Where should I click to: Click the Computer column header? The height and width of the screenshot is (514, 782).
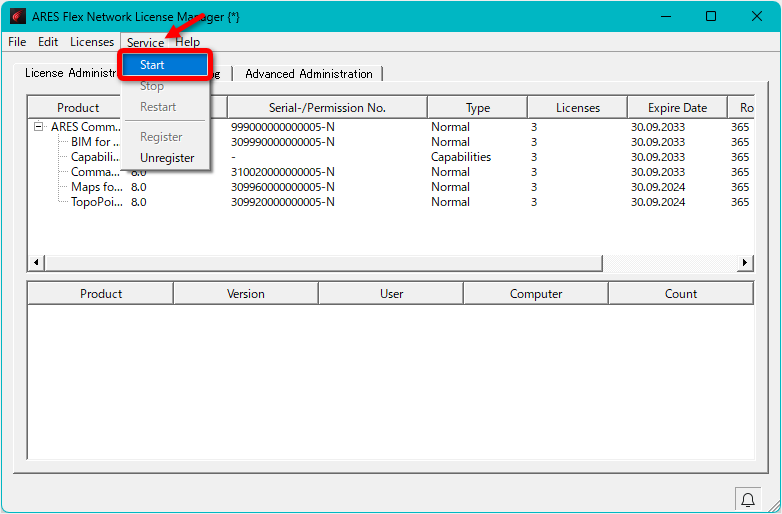pos(536,294)
